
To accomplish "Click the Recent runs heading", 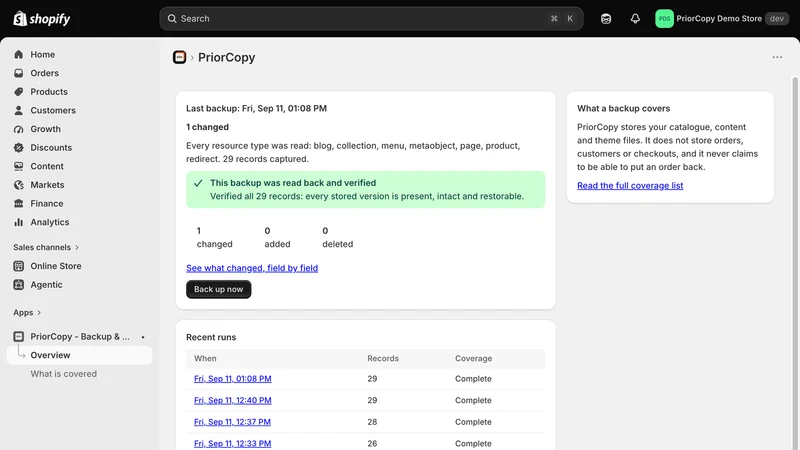I will pos(211,337).
